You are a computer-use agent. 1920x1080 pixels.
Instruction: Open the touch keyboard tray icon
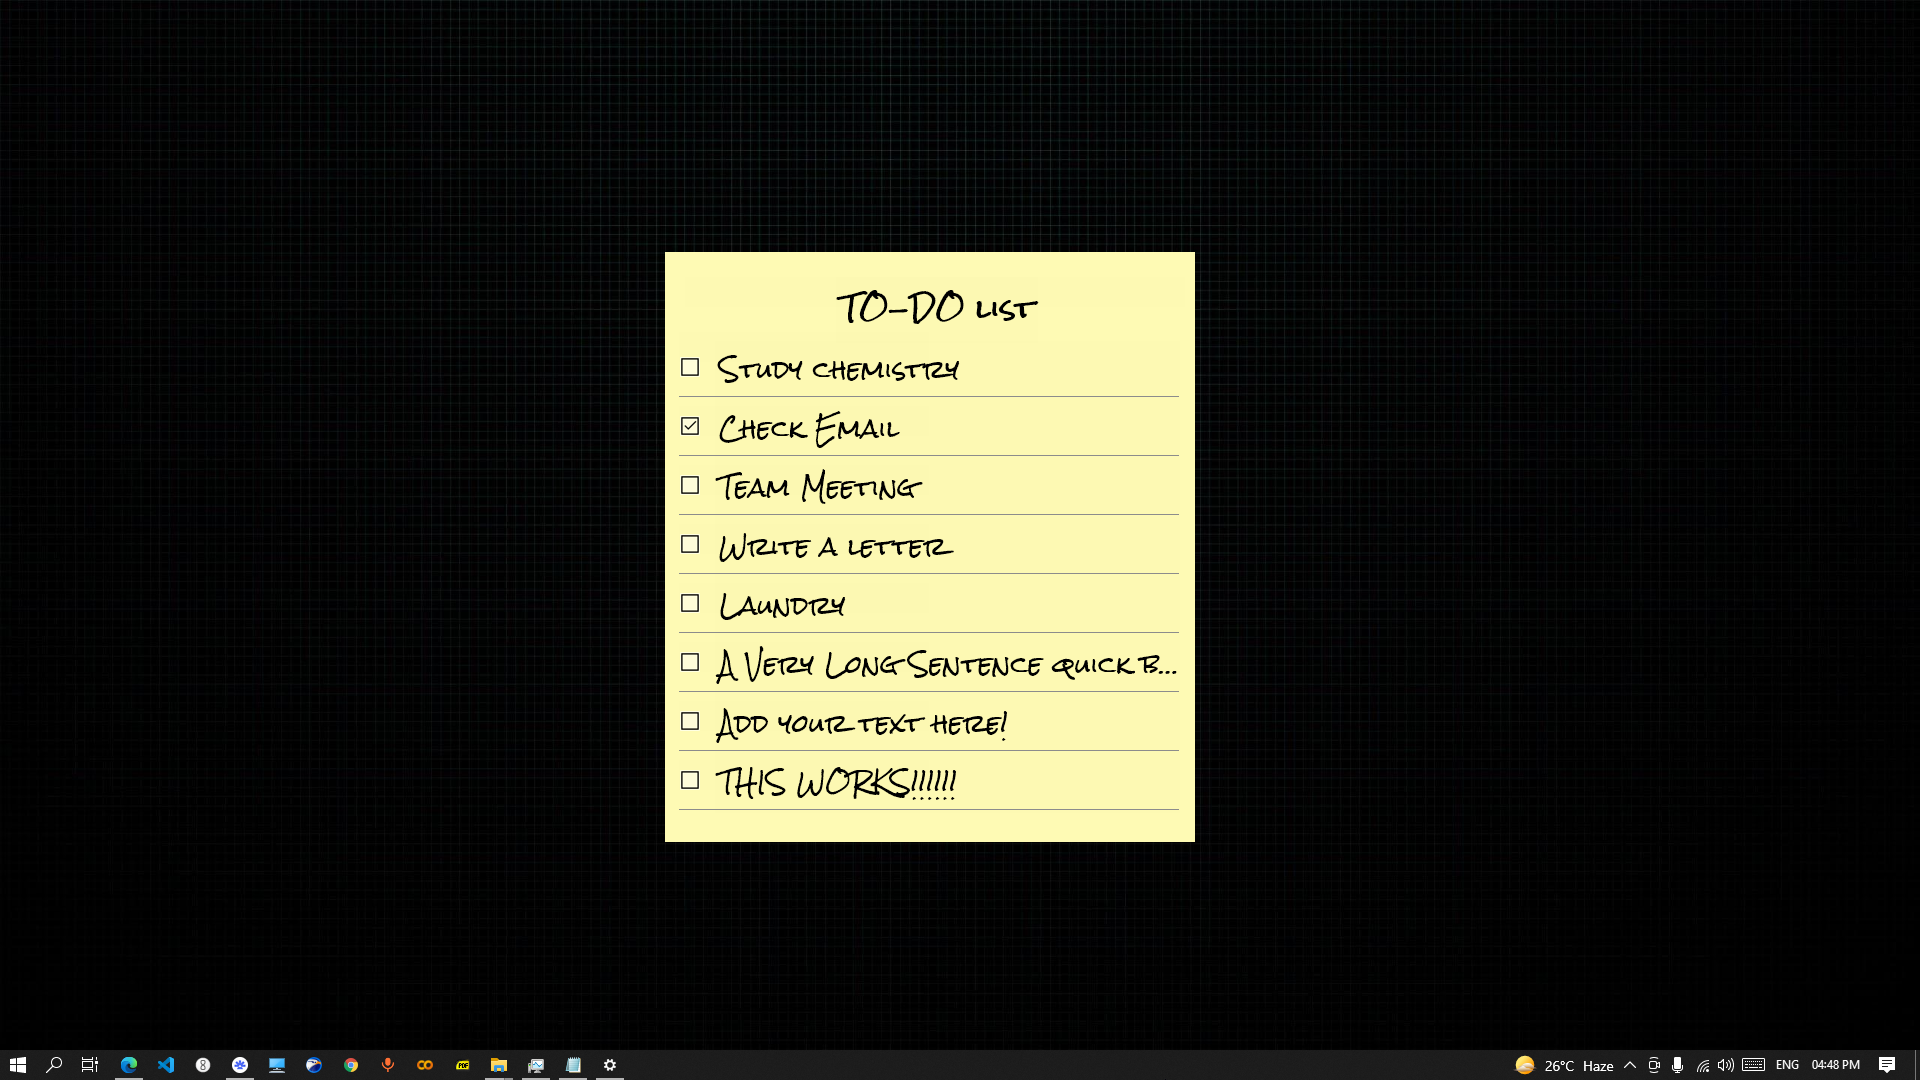pyautogui.click(x=1753, y=1065)
